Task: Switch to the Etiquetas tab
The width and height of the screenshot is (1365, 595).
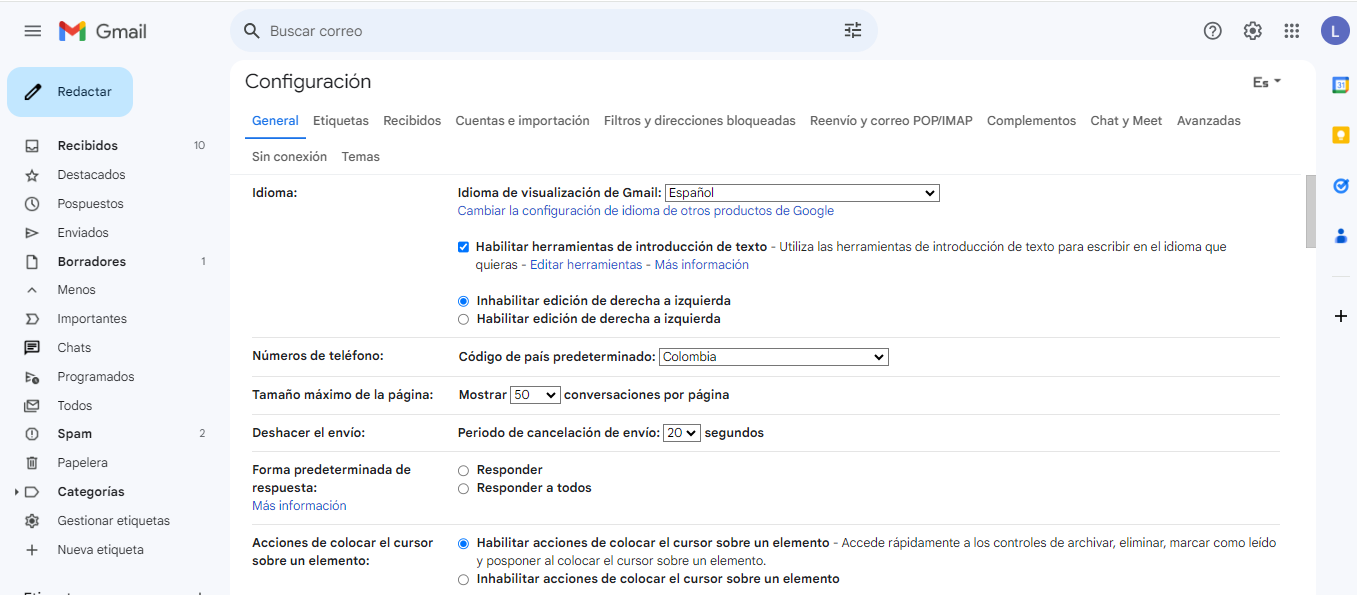Action: point(341,121)
